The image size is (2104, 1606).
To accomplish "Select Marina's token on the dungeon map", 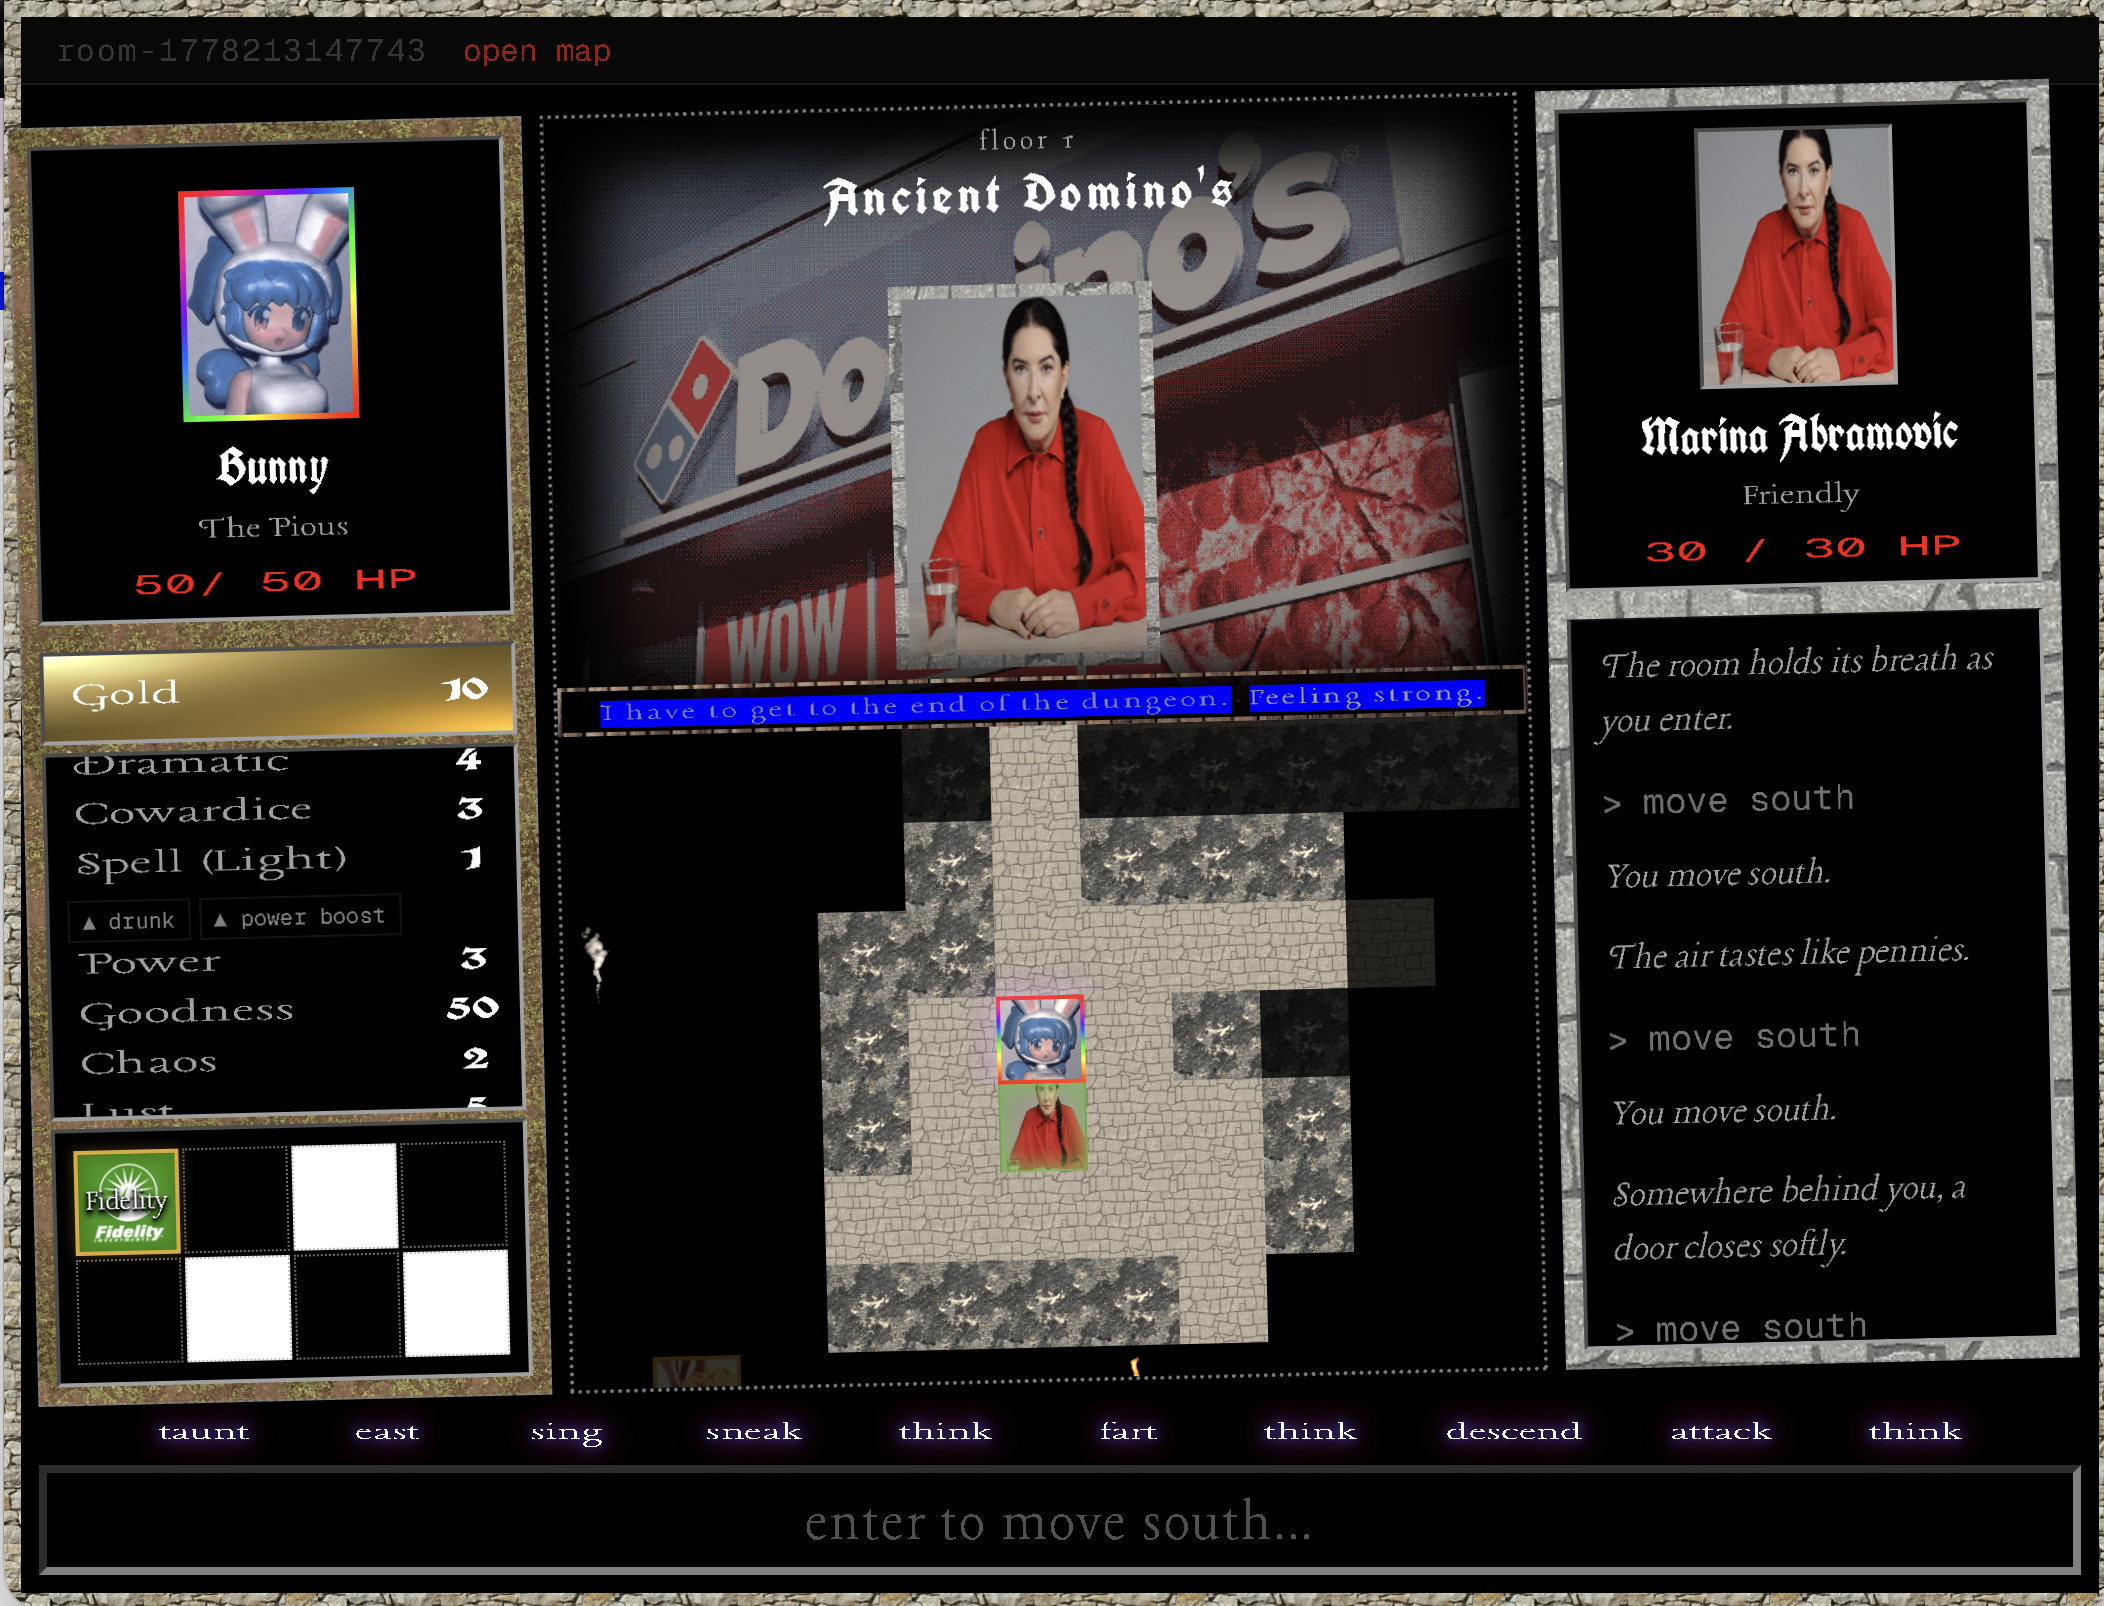I will (1042, 1127).
